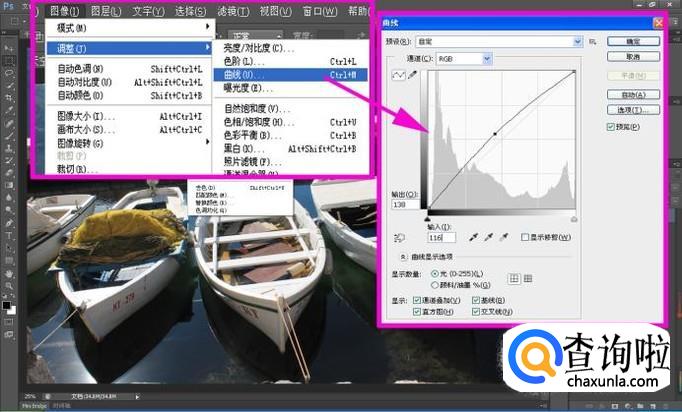Click the simple grid icon in Curves
The width and height of the screenshot is (682, 412).
tap(514, 279)
